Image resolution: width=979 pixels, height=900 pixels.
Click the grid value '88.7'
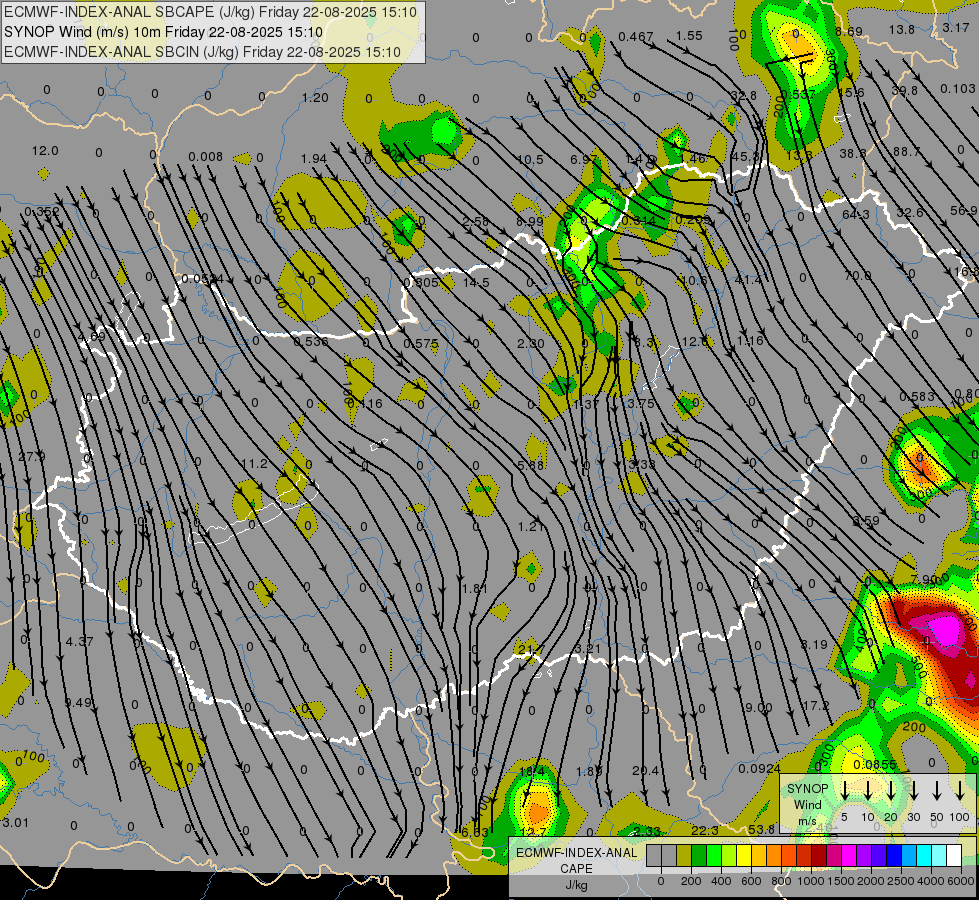pyautogui.click(x=906, y=151)
